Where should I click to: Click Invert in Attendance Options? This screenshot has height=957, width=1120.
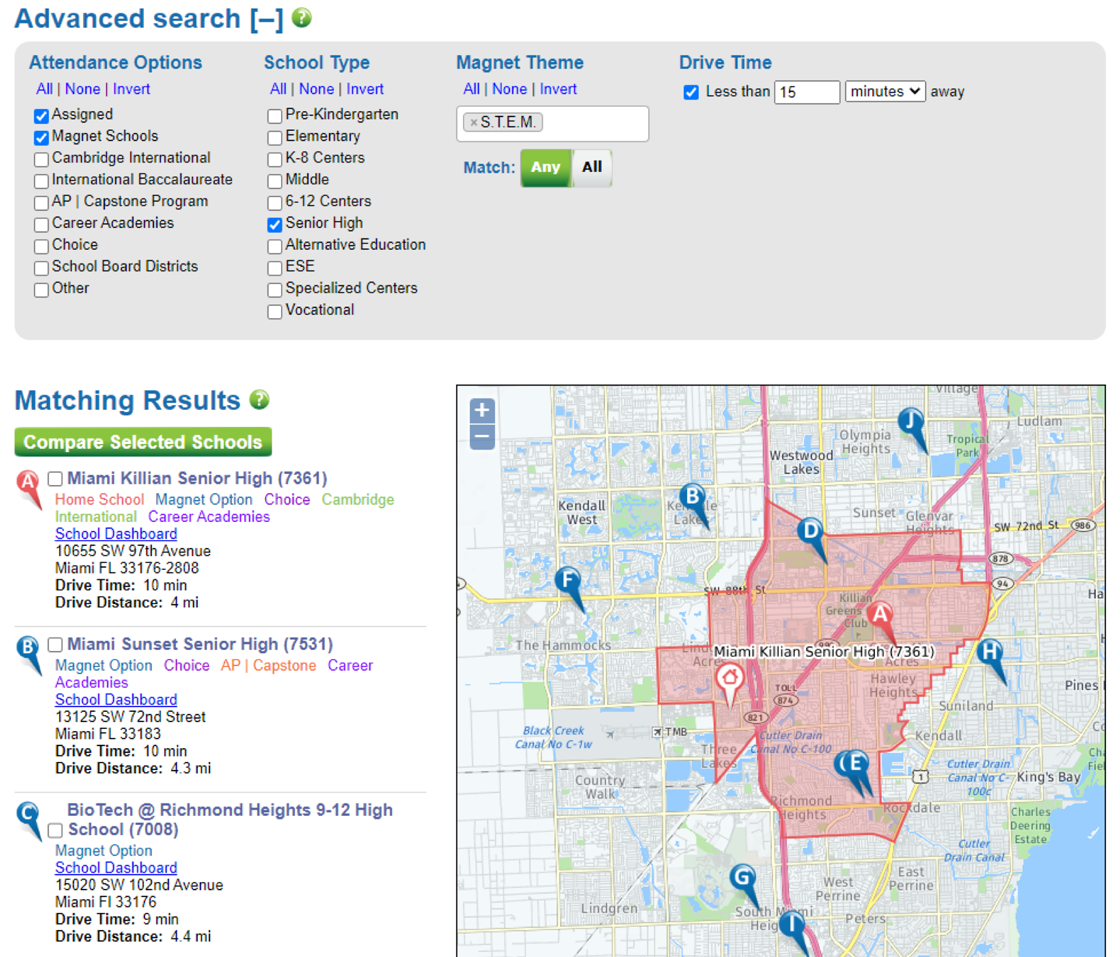[131, 89]
